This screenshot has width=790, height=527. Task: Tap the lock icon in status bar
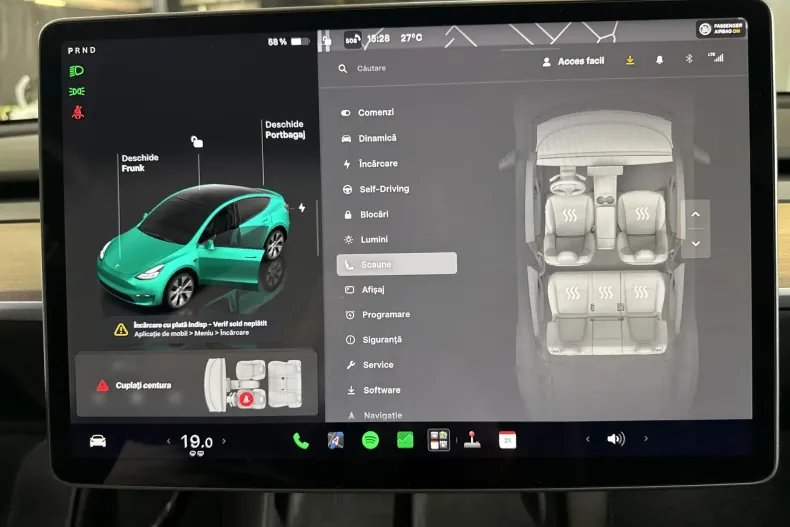[x=327, y=40]
